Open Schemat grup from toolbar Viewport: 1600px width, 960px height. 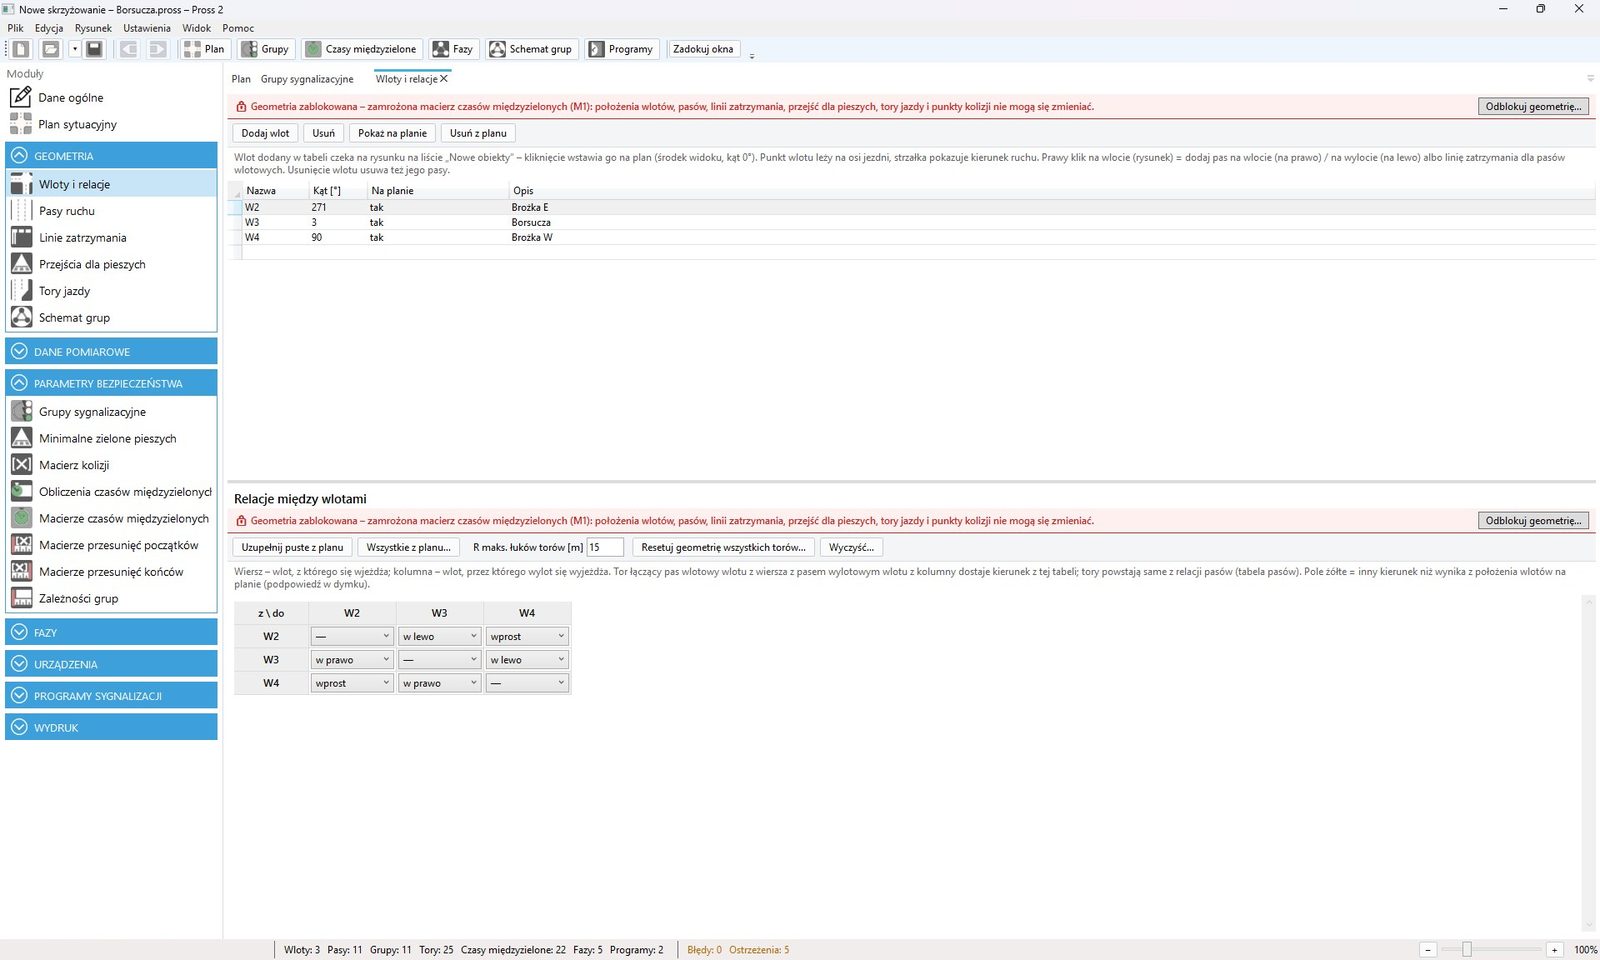pyautogui.click(x=531, y=49)
